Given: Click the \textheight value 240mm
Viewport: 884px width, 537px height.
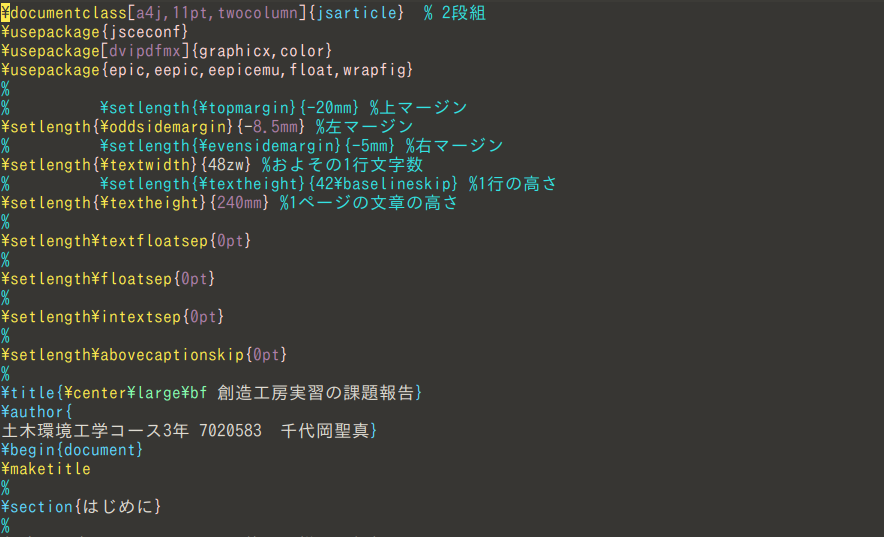Looking at the screenshot, I should pos(239,203).
